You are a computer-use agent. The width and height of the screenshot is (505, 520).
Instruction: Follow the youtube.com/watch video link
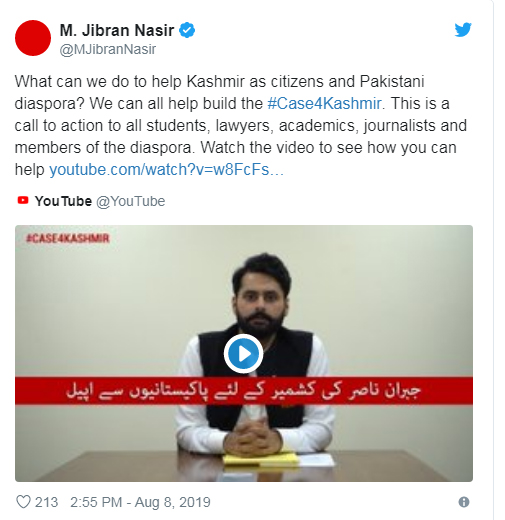pos(166,169)
